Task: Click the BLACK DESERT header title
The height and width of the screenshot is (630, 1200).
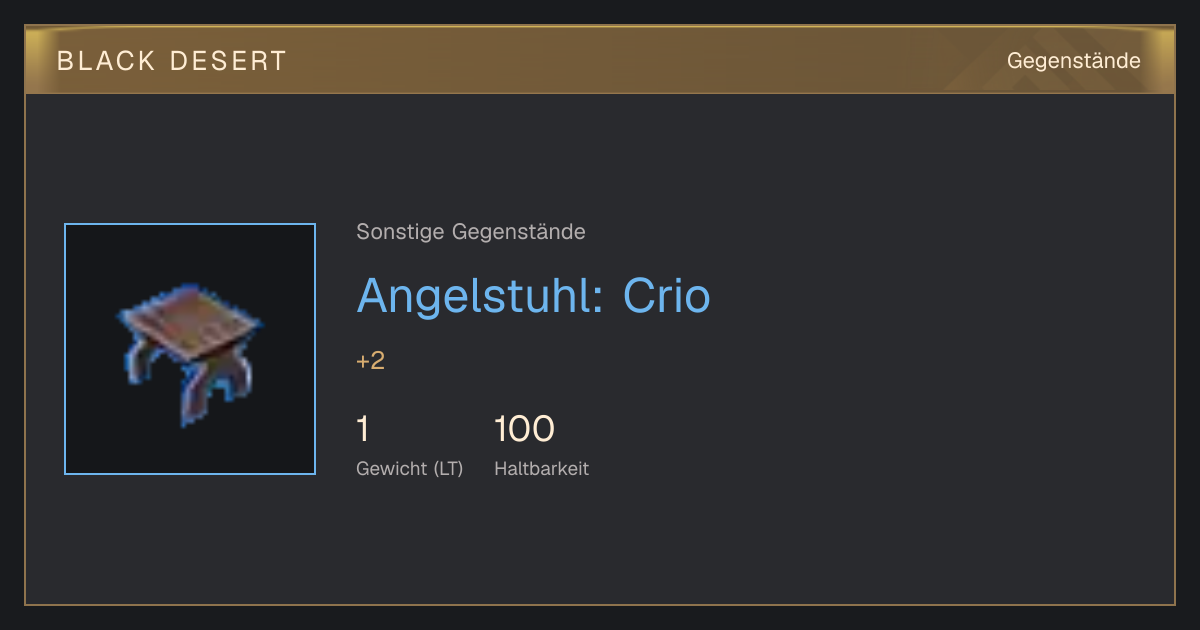Action: [x=172, y=61]
